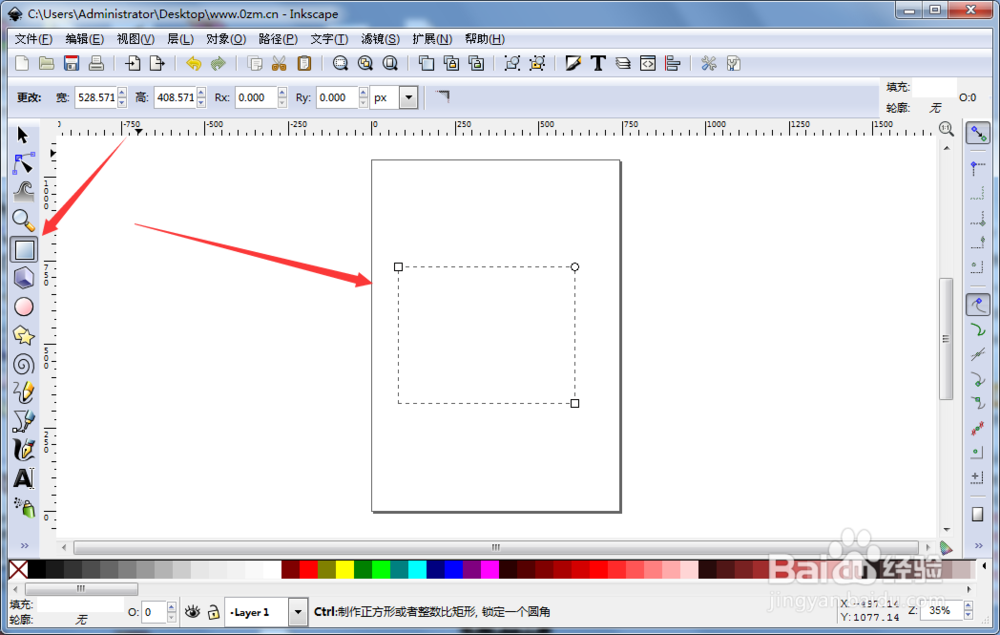Open the 对象(O) menu
This screenshot has height=635, width=1000.
226,39
